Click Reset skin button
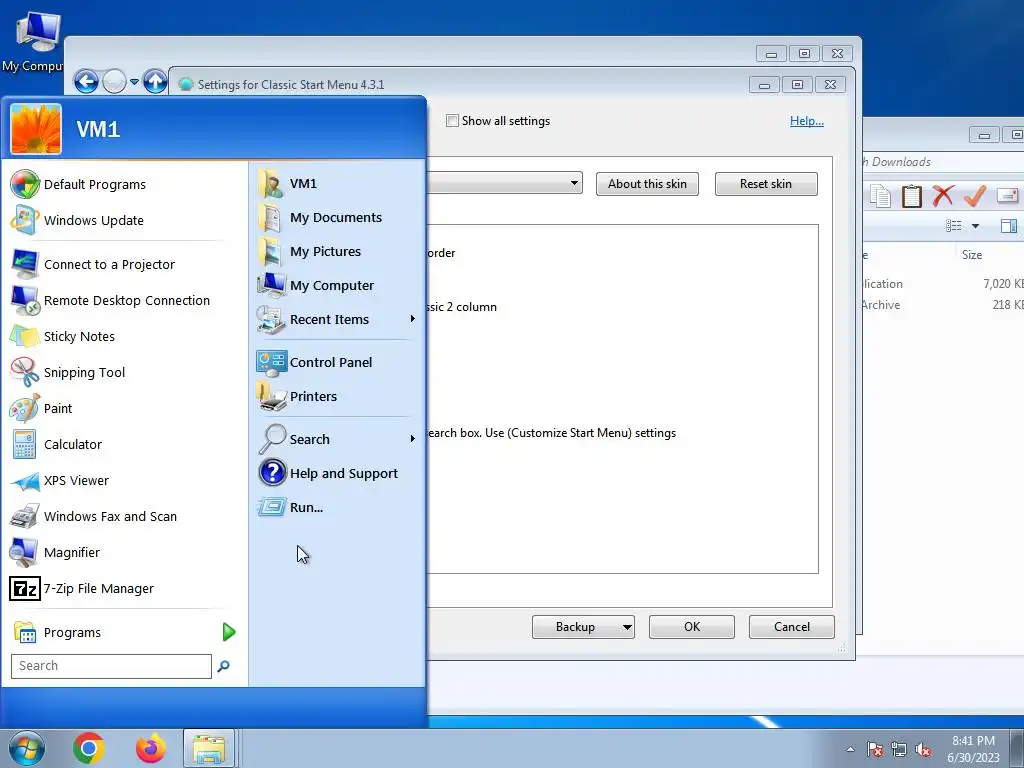Screen dimensions: 1024x768 (766, 184)
